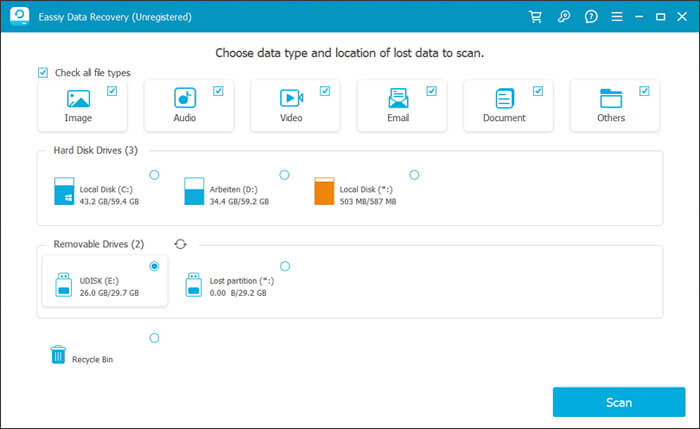The height and width of the screenshot is (429, 700).
Task: Refresh the Removable Drives list
Action: 180,244
